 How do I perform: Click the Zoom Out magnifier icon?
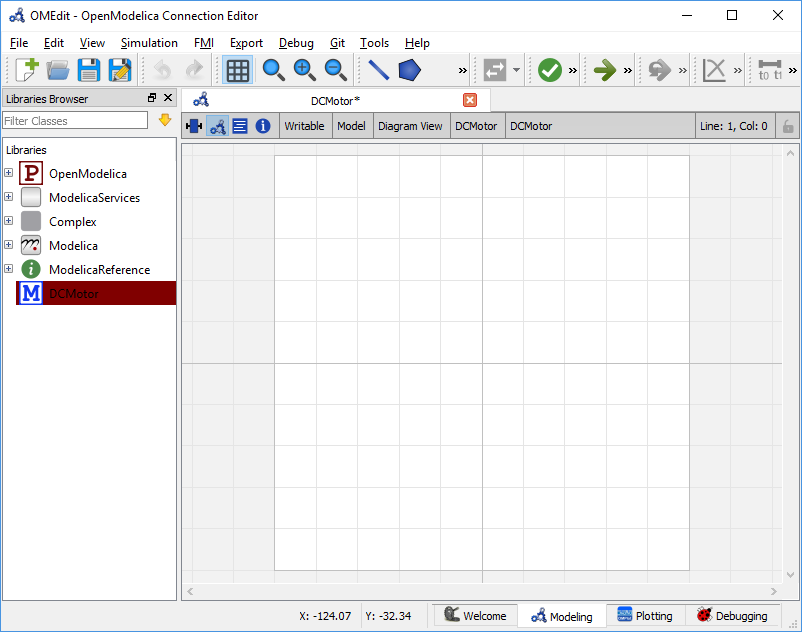tap(336, 70)
